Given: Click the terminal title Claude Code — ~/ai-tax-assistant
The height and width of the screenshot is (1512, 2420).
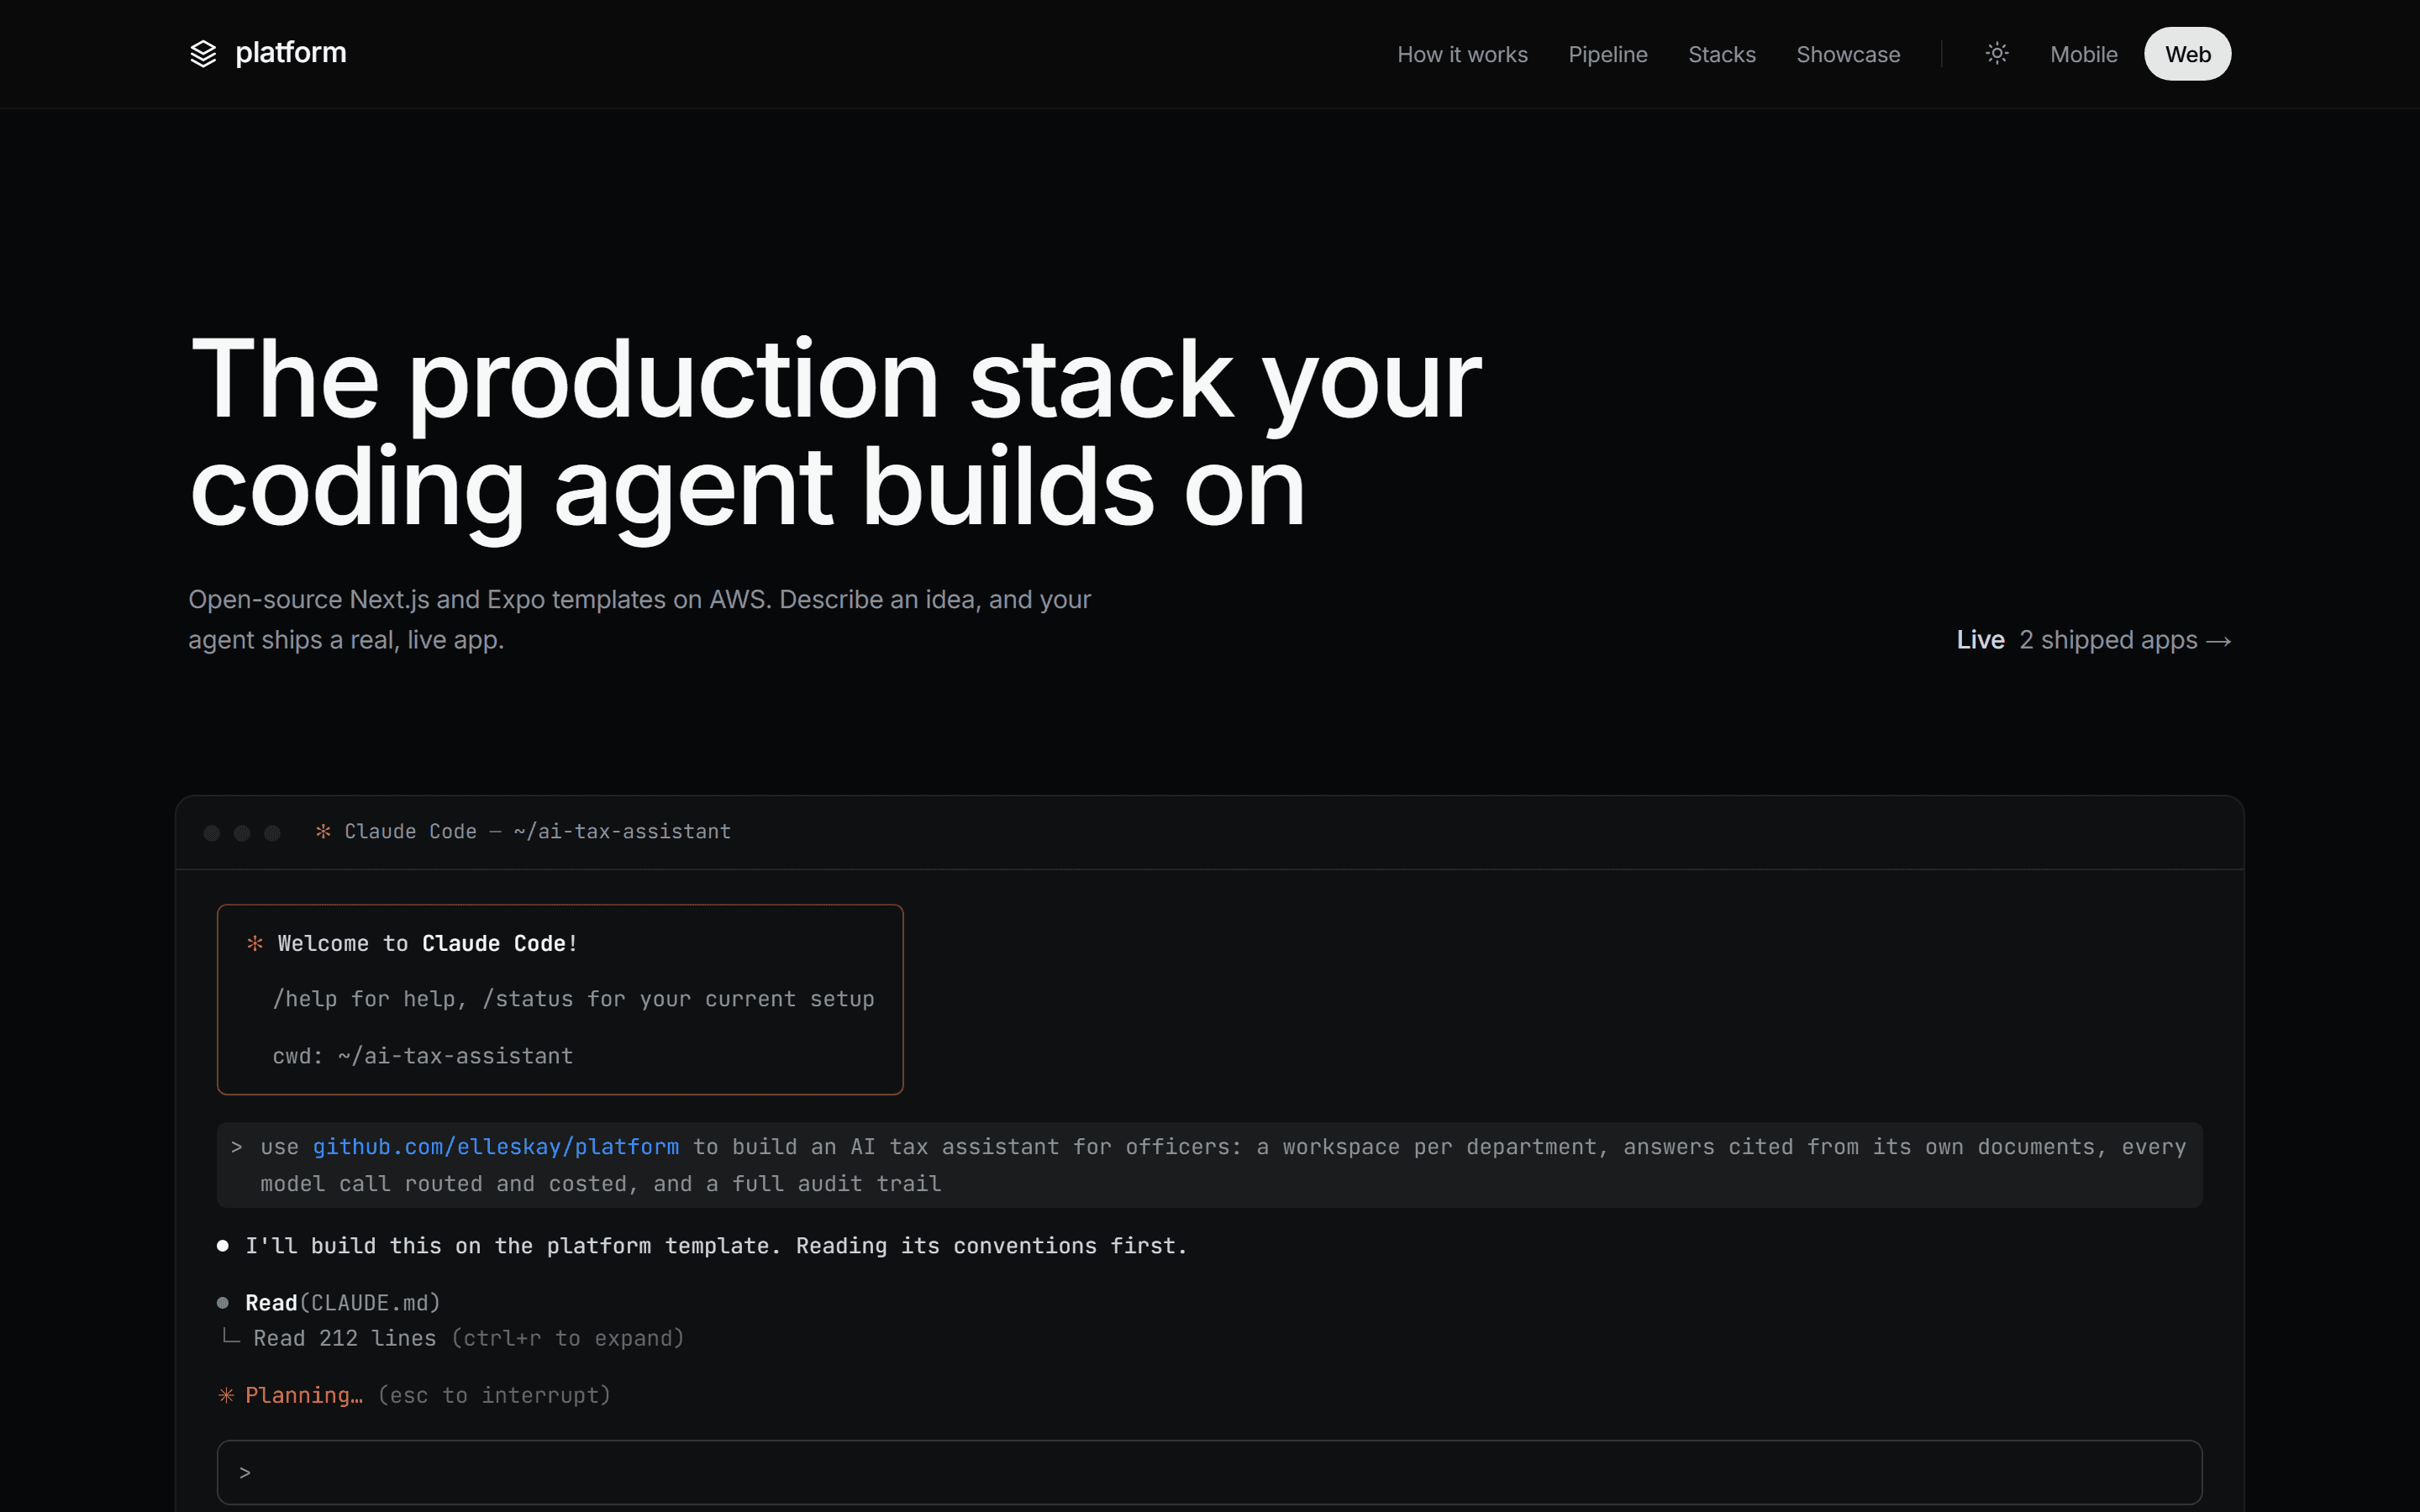Looking at the screenshot, I should pyautogui.click(x=537, y=831).
